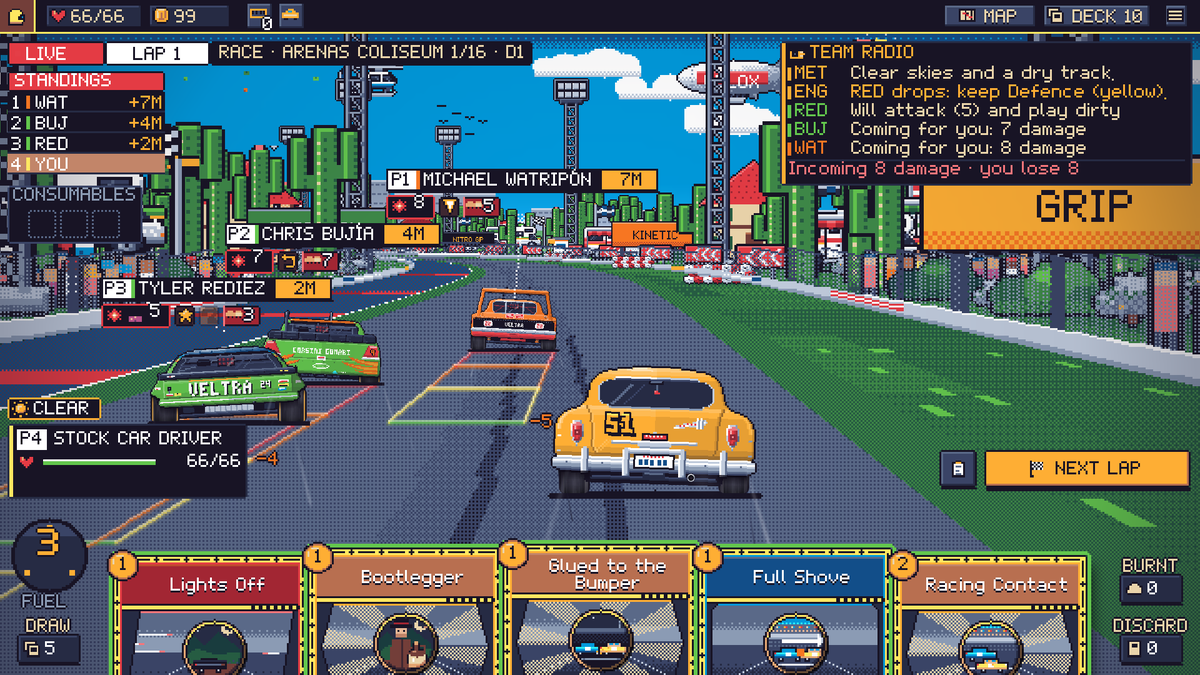Click the cost 2 badge on Racing Contact
Viewport: 1200px width, 675px height.
pyautogui.click(x=902, y=565)
